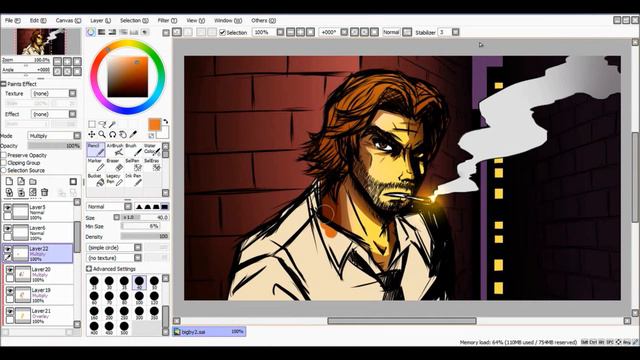This screenshot has width=640, height=360.
Task: Click the navigator preview thumbnail
Action: pos(41,41)
